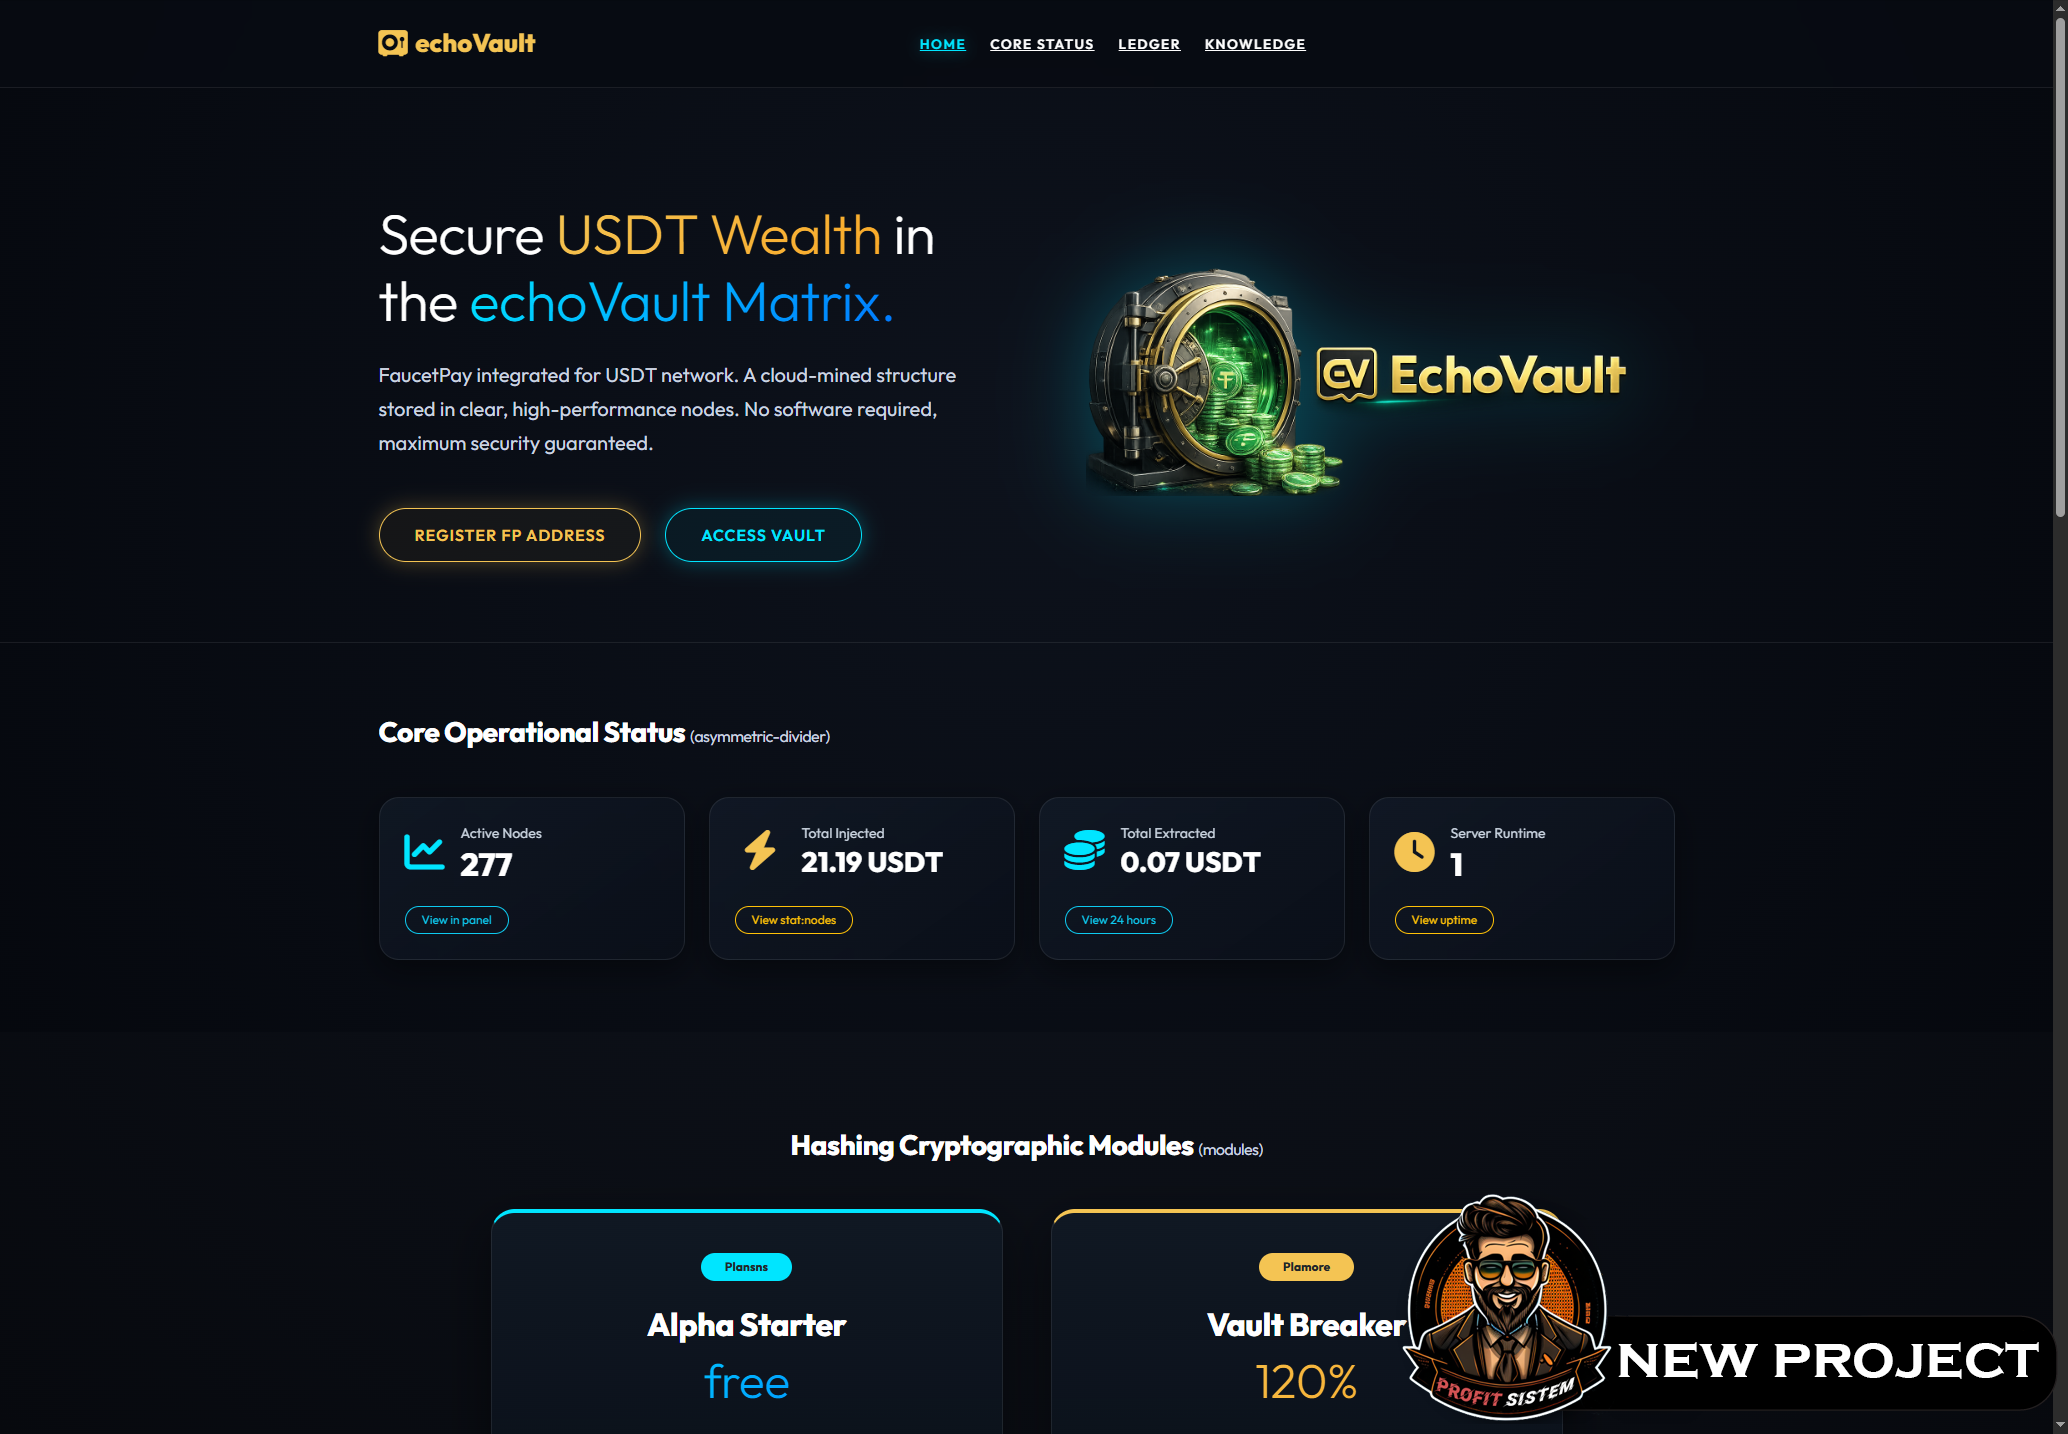Click the EchoVault EV badge in hero image
The height and width of the screenshot is (1434, 2068).
pos(1347,375)
